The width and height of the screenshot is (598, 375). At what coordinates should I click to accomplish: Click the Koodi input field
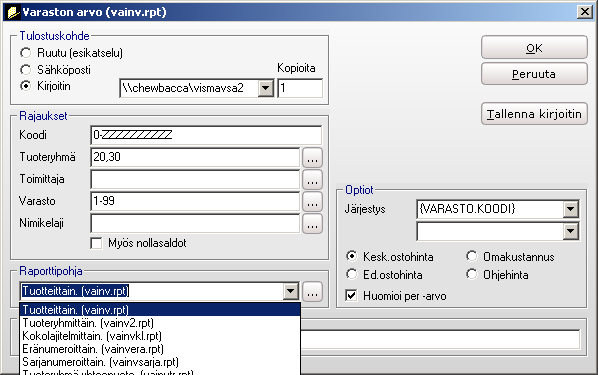tap(206, 135)
